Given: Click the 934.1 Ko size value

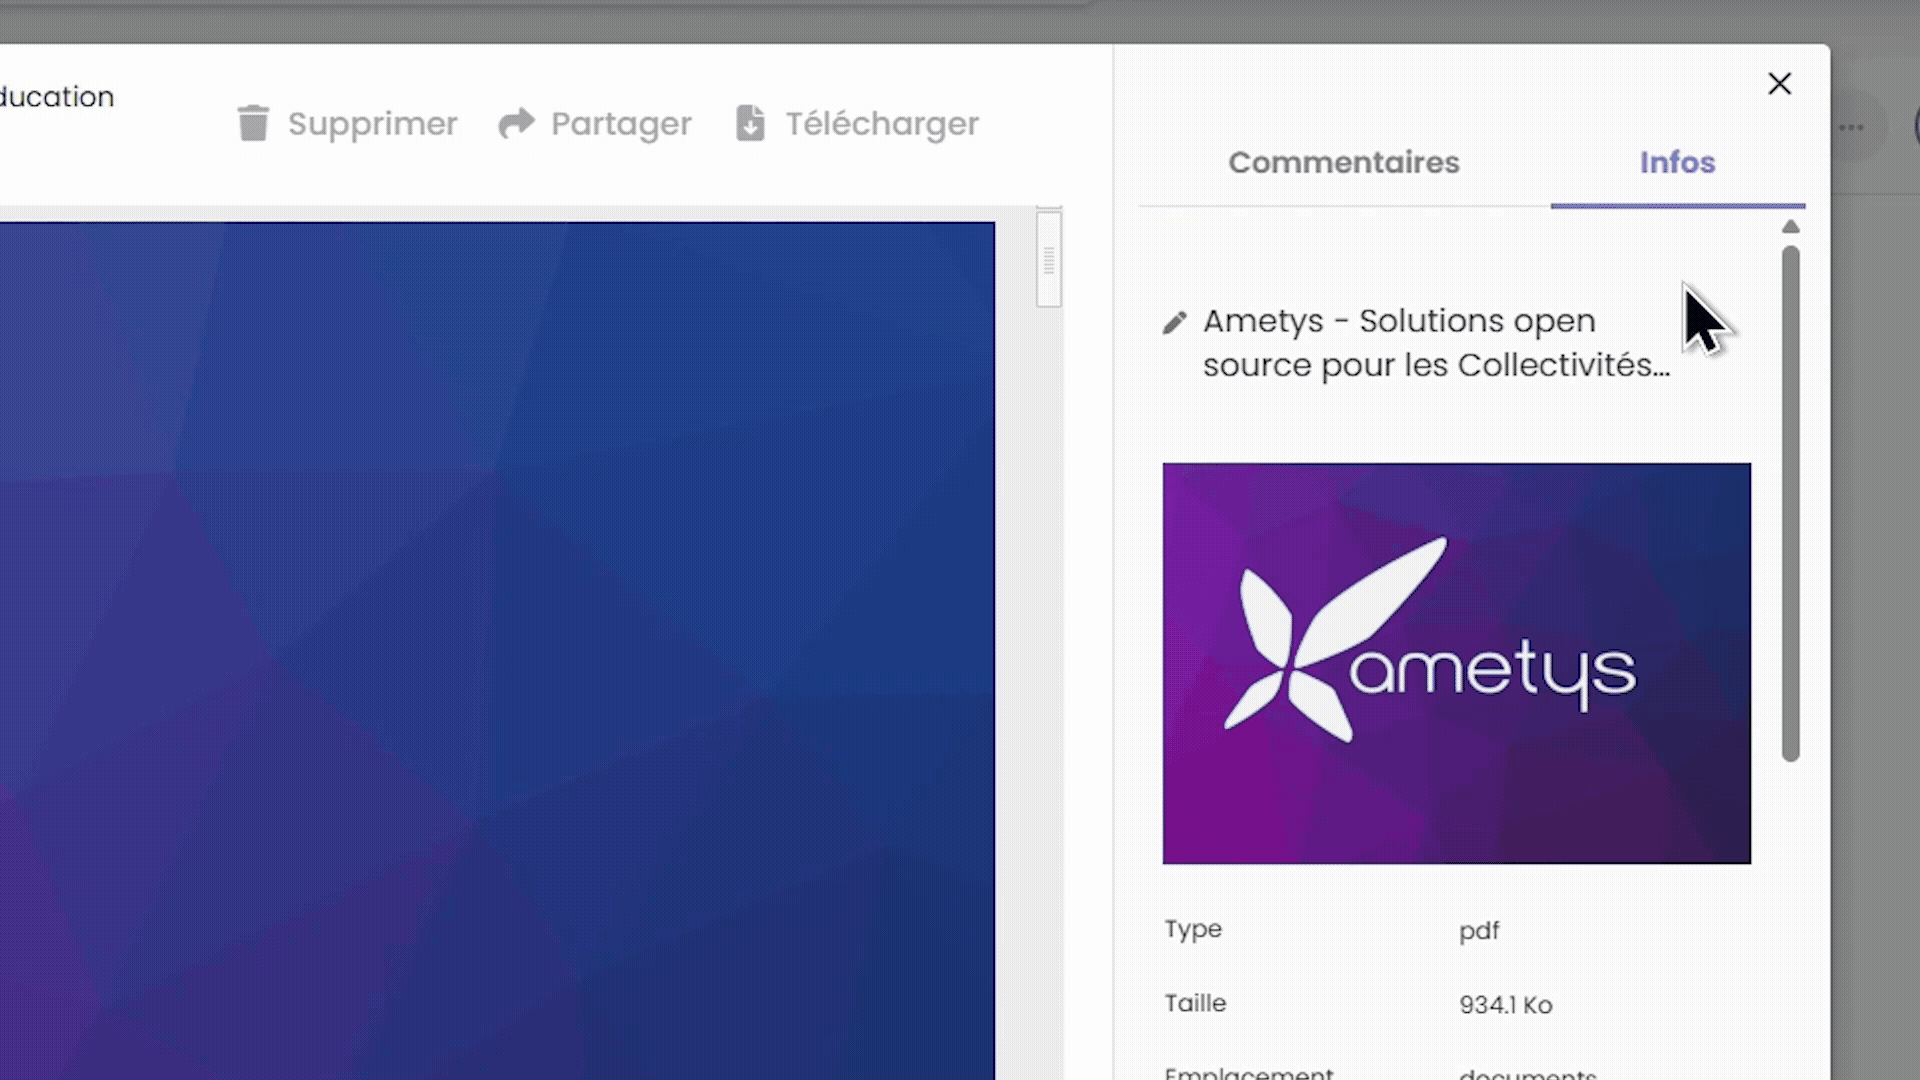Looking at the screenshot, I should pos(1505,1005).
